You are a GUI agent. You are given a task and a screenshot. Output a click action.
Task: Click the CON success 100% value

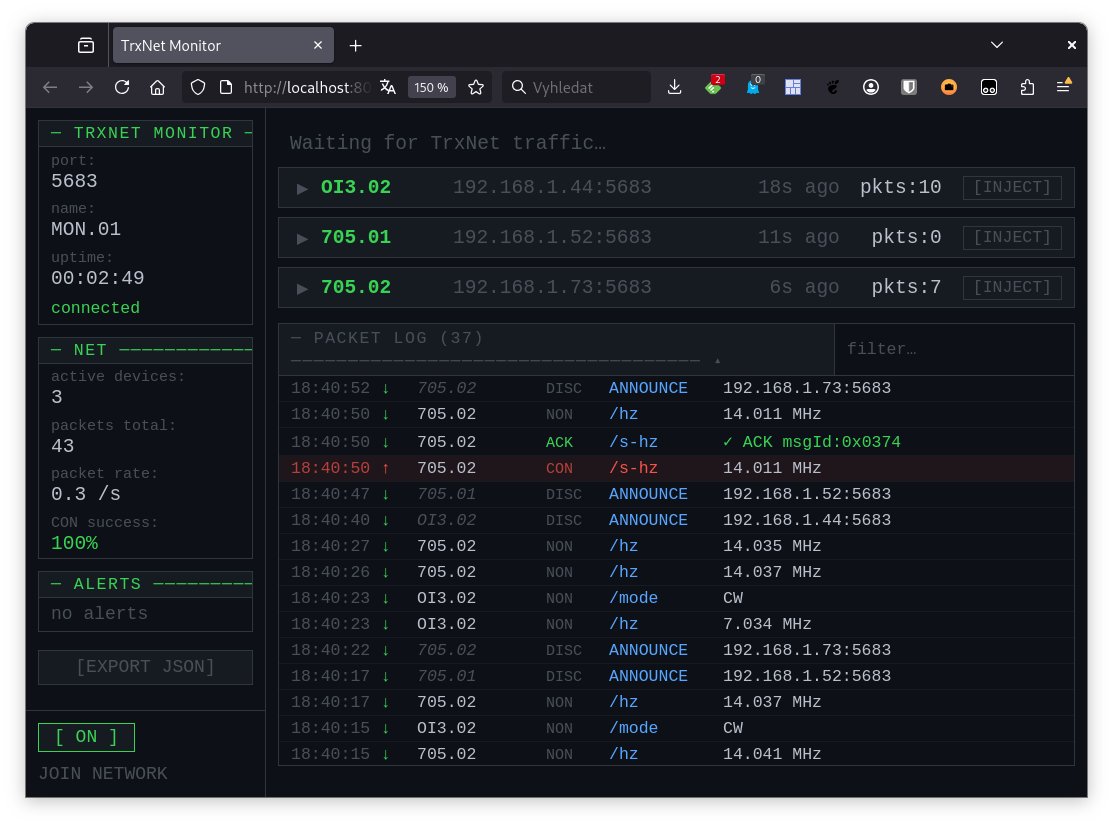pyautogui.click(x=75, y=544)
